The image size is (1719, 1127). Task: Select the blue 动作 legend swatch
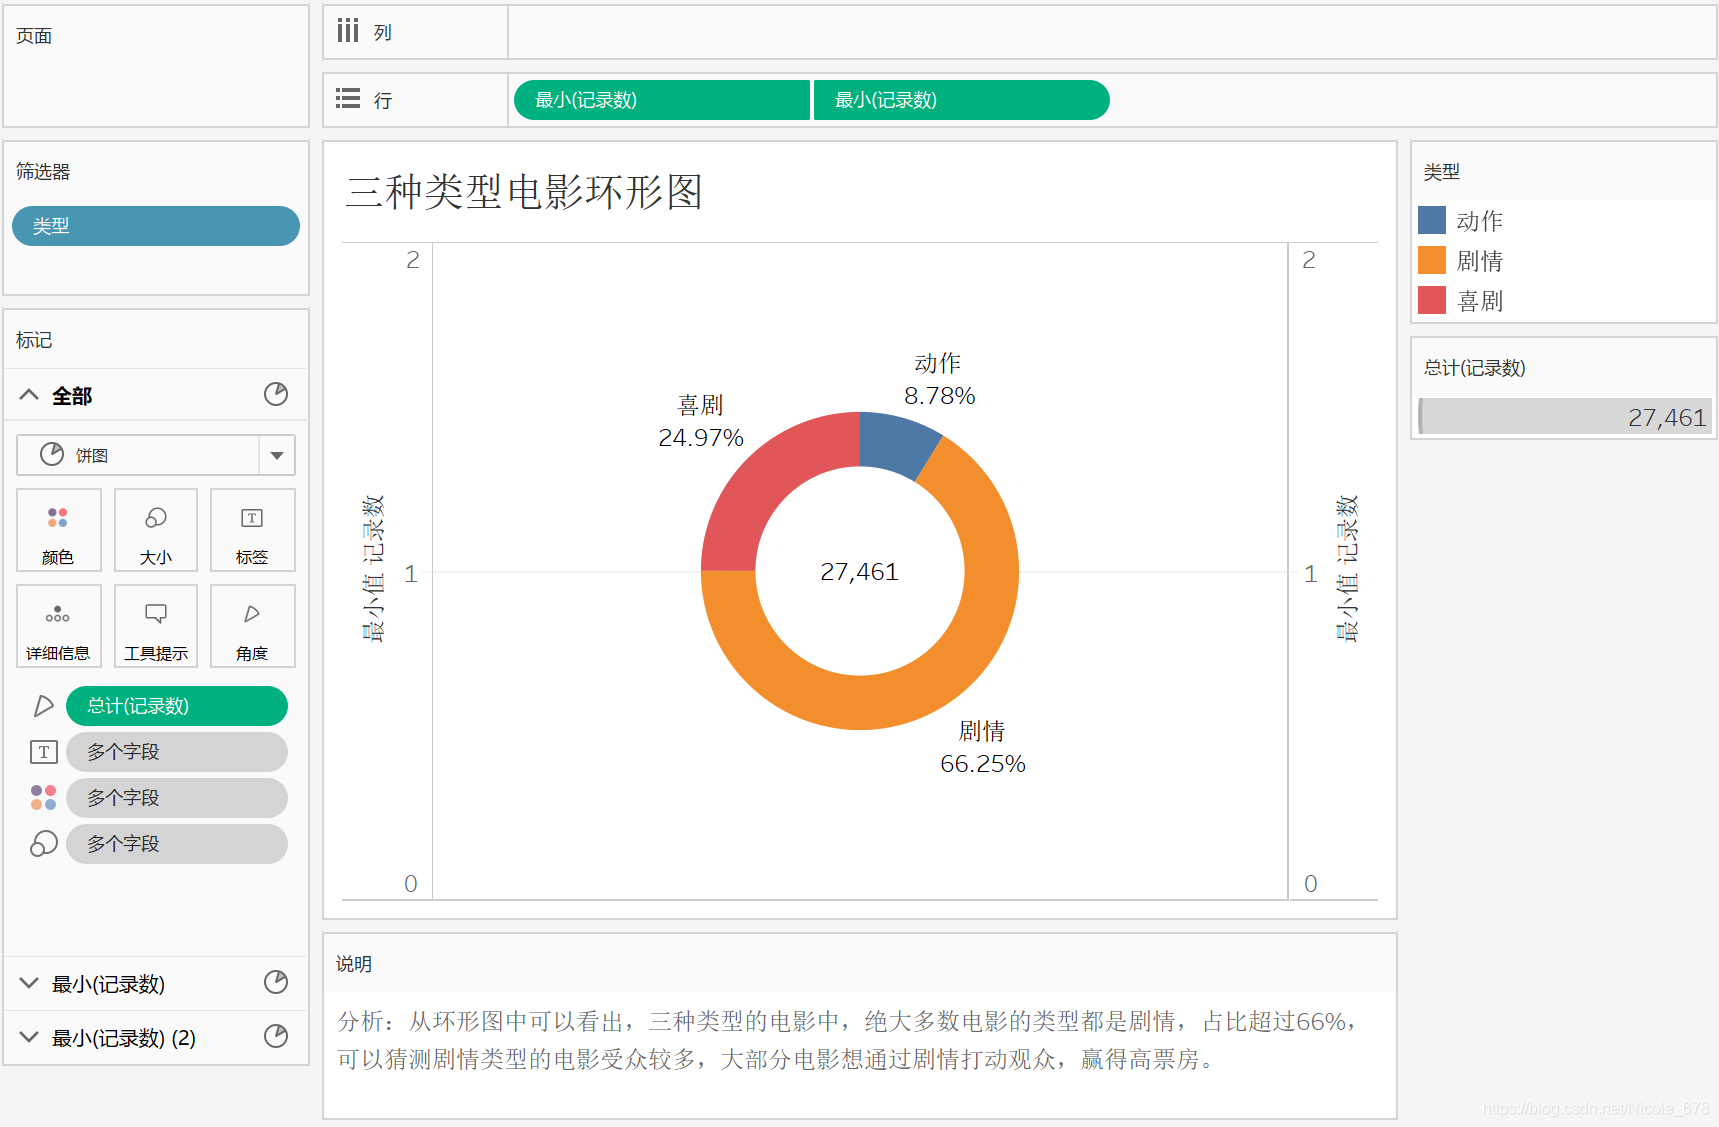coord(1432,220)
